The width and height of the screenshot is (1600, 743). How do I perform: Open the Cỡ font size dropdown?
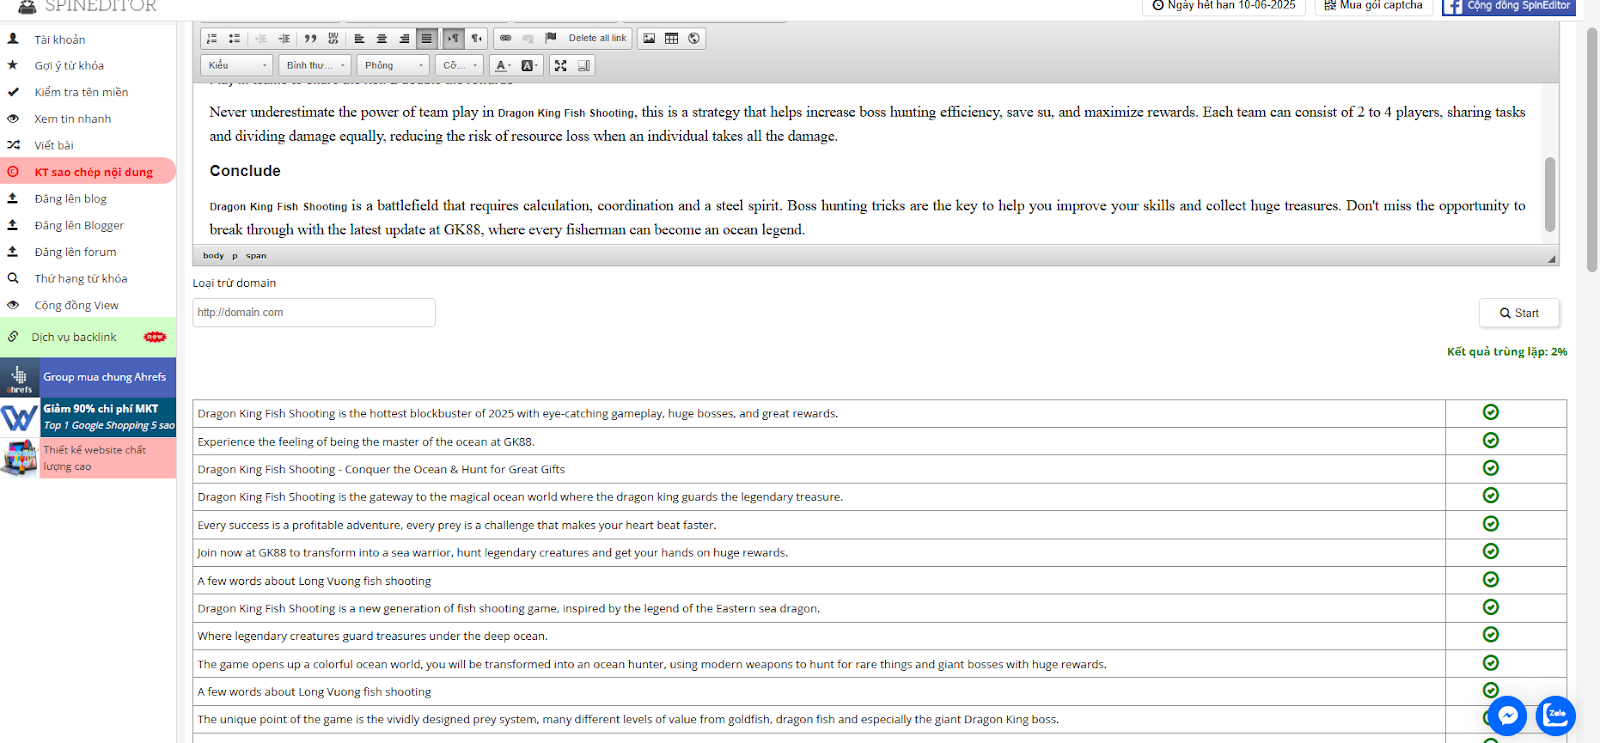(x=460, y=65)
